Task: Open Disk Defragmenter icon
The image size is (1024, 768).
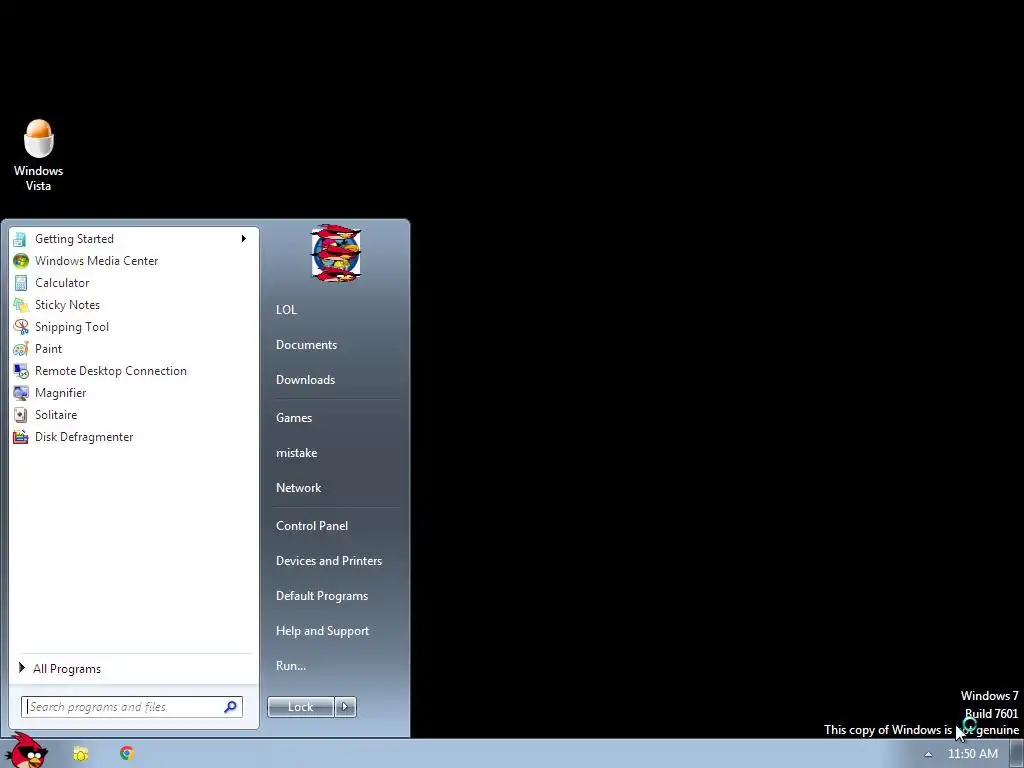Action: coord(20,437)
